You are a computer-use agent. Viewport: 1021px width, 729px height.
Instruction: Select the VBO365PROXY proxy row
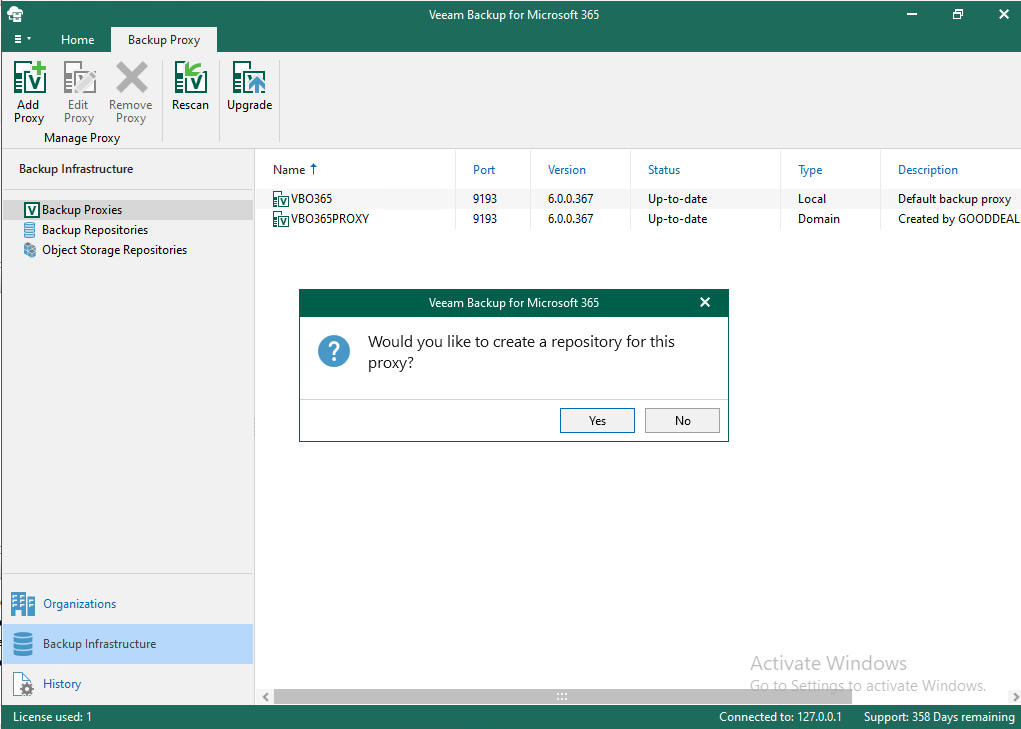638,219
